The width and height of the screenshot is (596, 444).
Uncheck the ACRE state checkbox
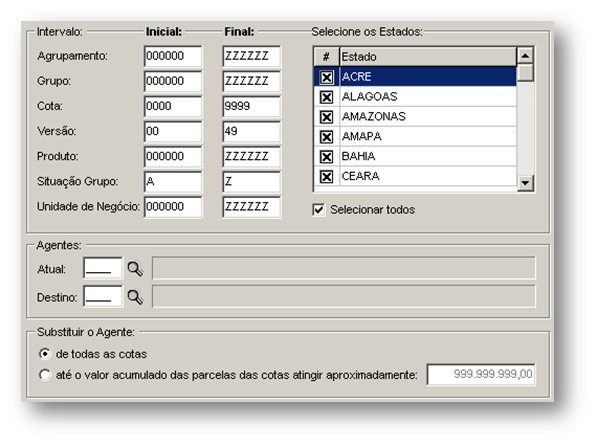(326, 77)
